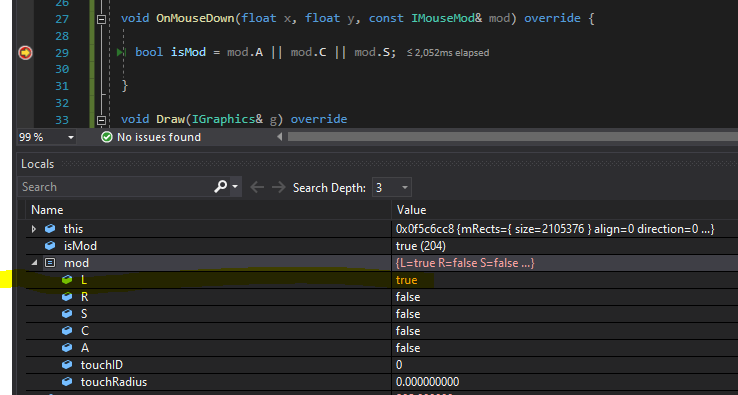Viewport: 738px width, 395px height.
Task: Expand the 'this' variable node
Action: pos(33,229)
